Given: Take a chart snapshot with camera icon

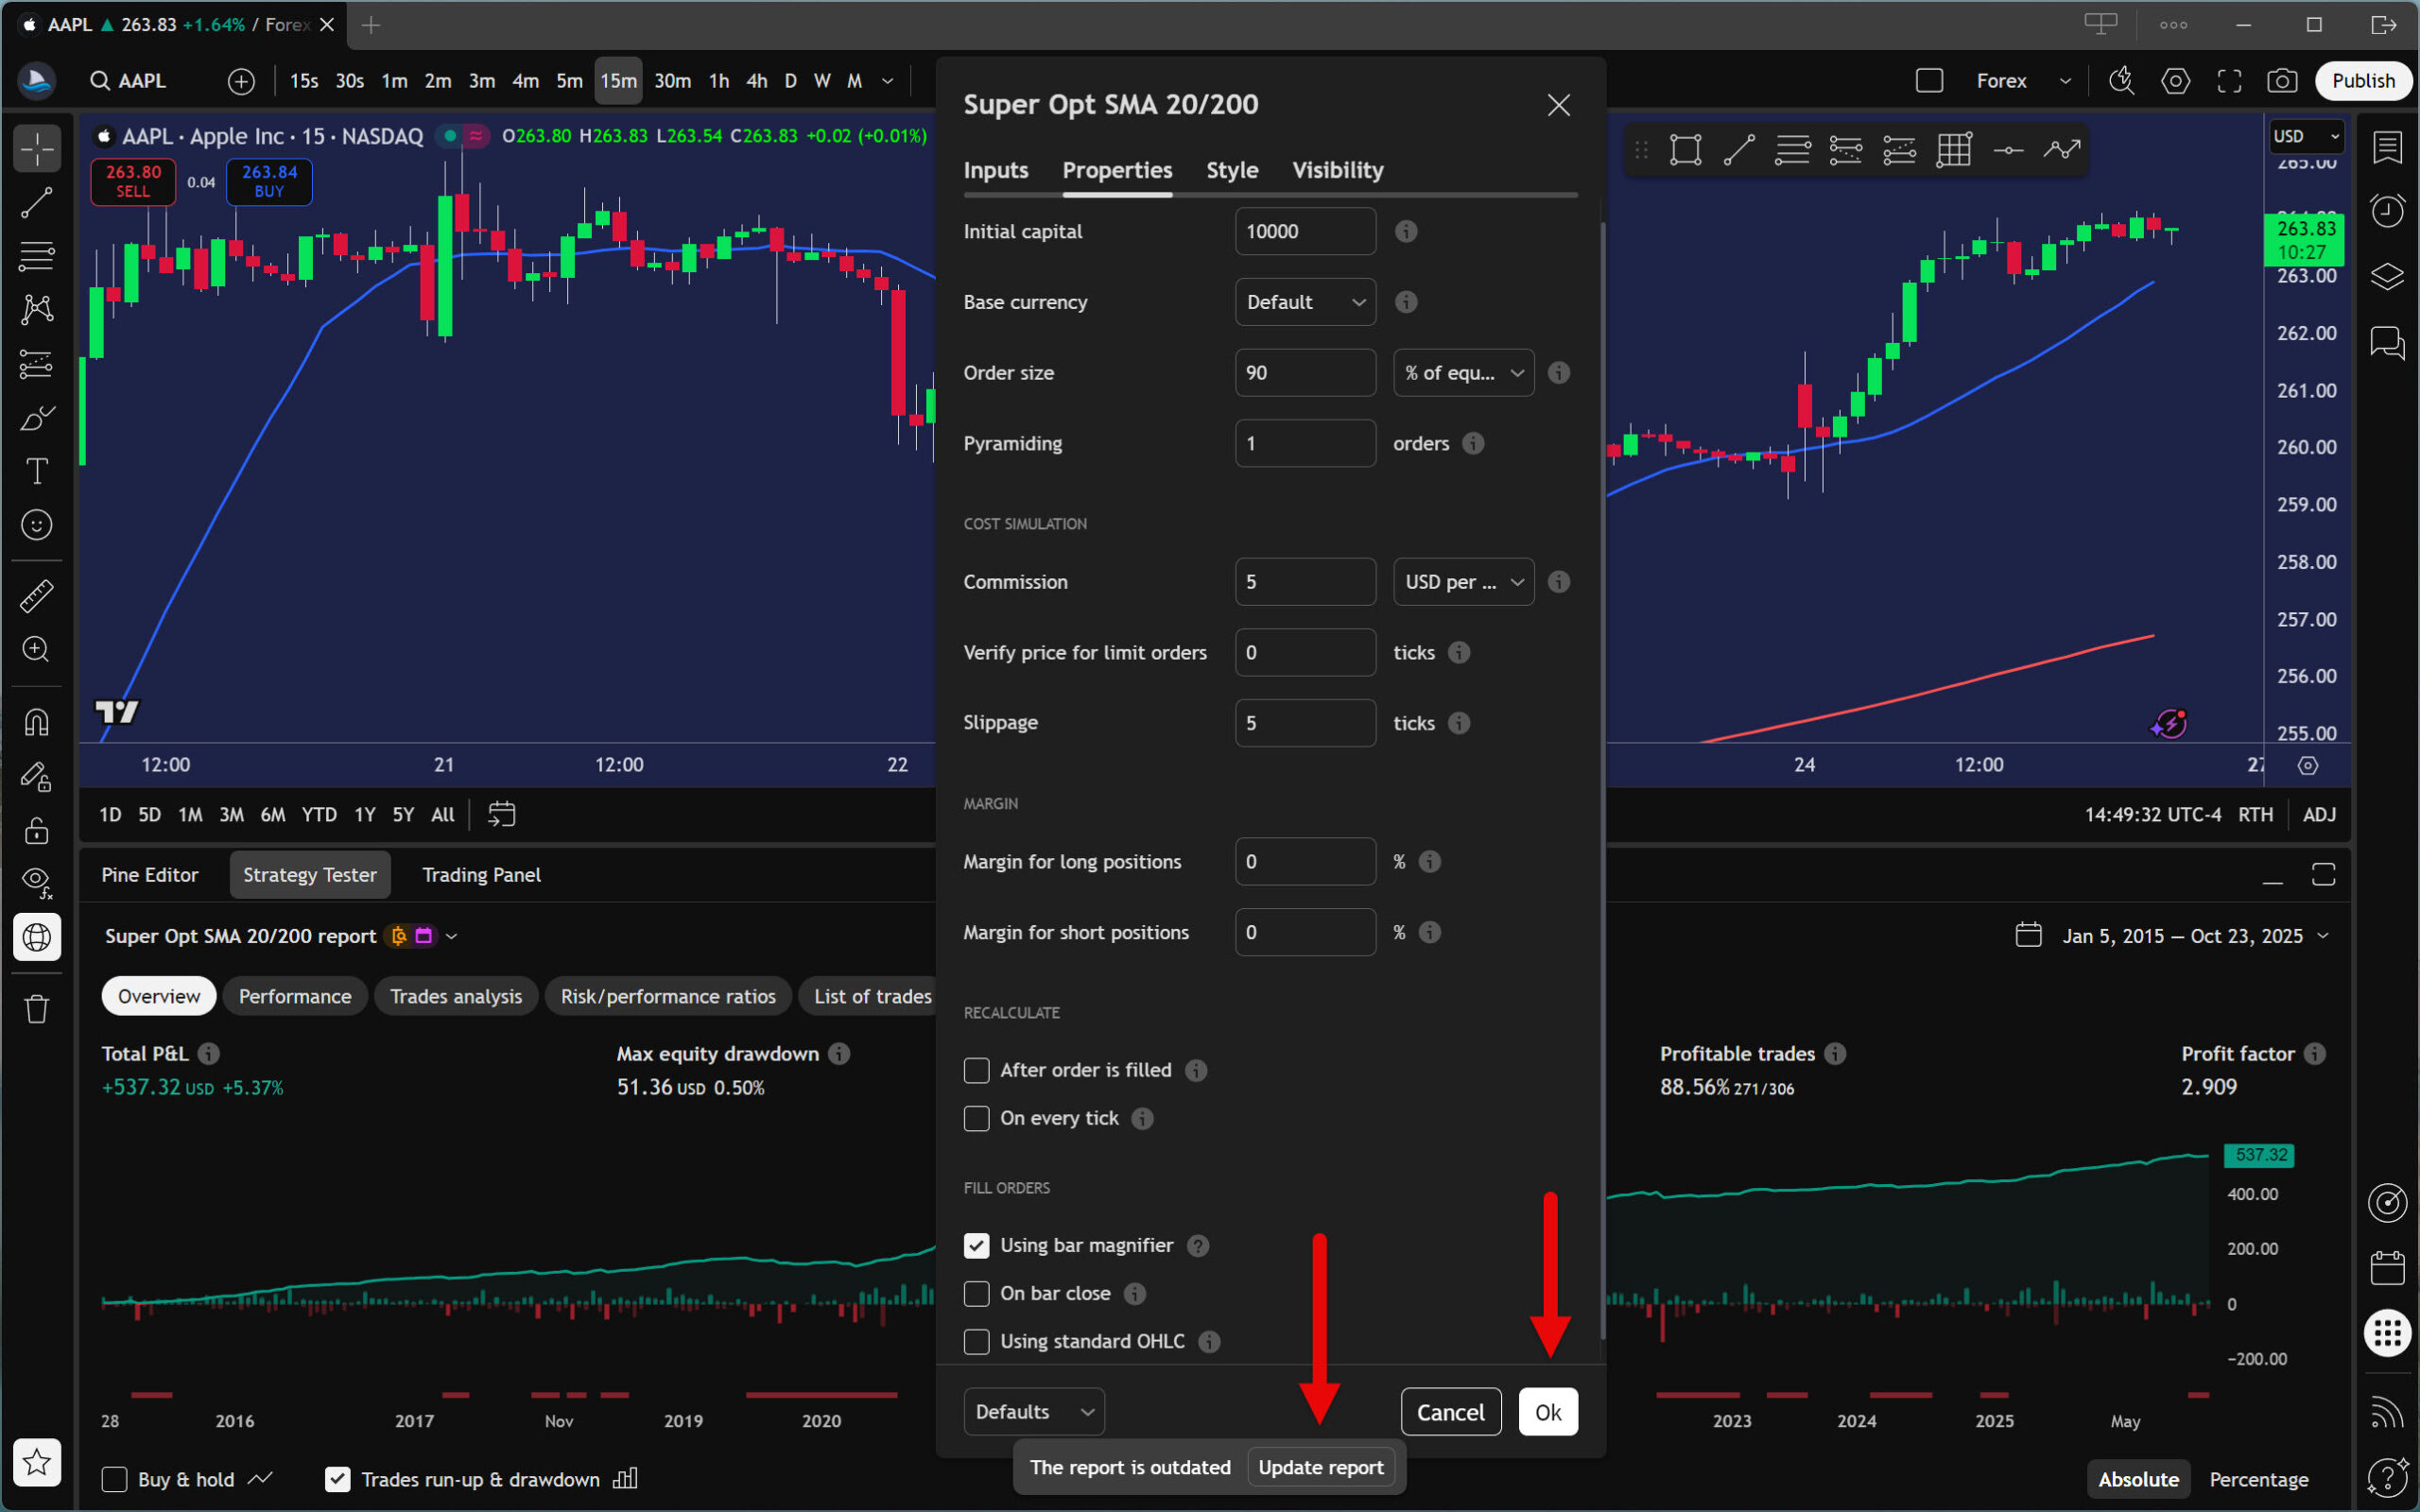Looking at the screenshot, I should (x=2281, y=81).
